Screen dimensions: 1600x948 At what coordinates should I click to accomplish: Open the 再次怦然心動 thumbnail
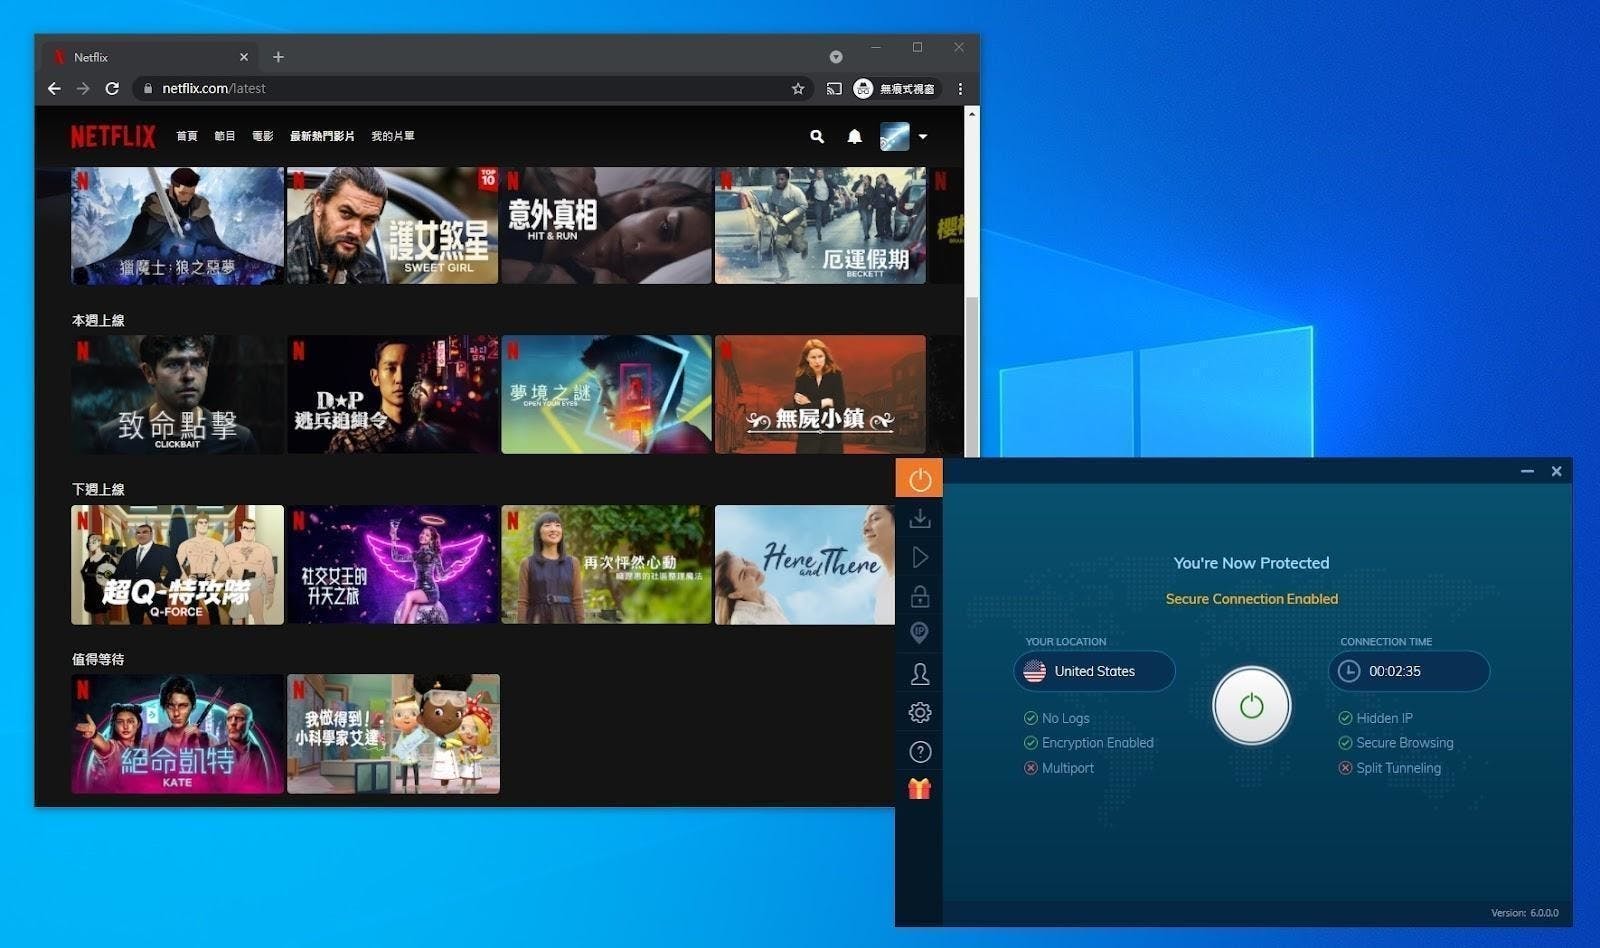click(x=606, y=564)
